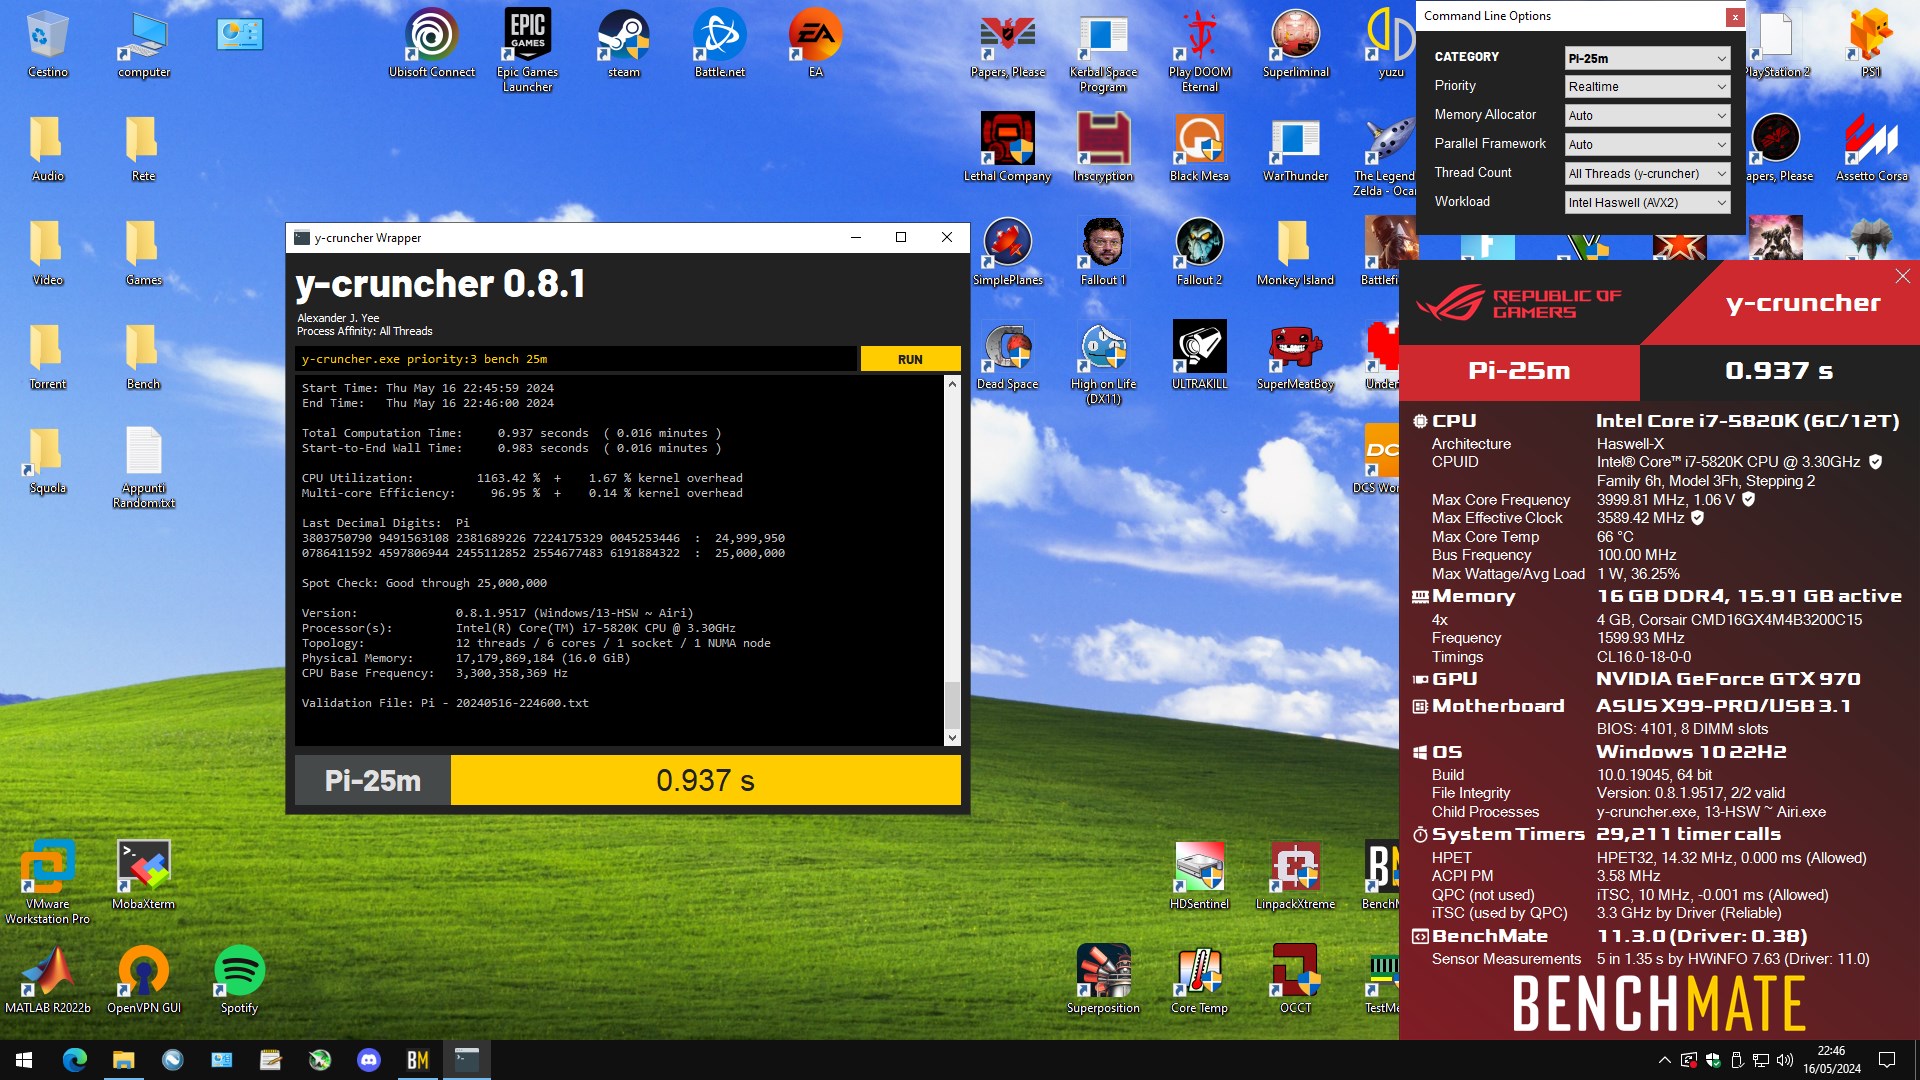Open the Superliminal desktop icon
Image resolution: width=1920 pixels, height=1080 pixels.
click(1295, 44)
